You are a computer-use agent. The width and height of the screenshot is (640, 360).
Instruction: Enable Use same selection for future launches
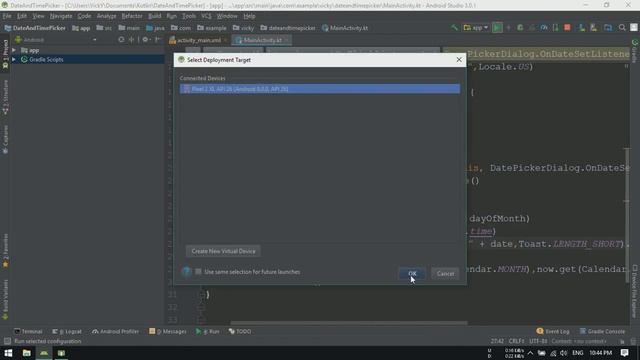coord(198,272)
